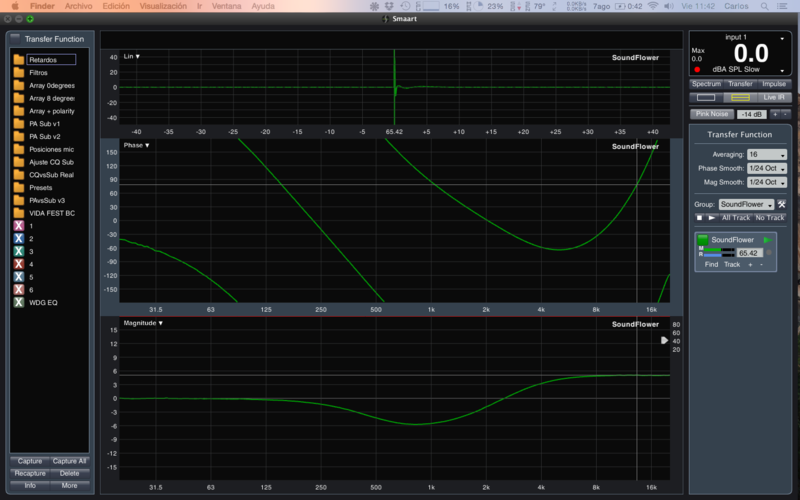Click the Capture All button
Screen dimensions: 800x500
[70, 461]
